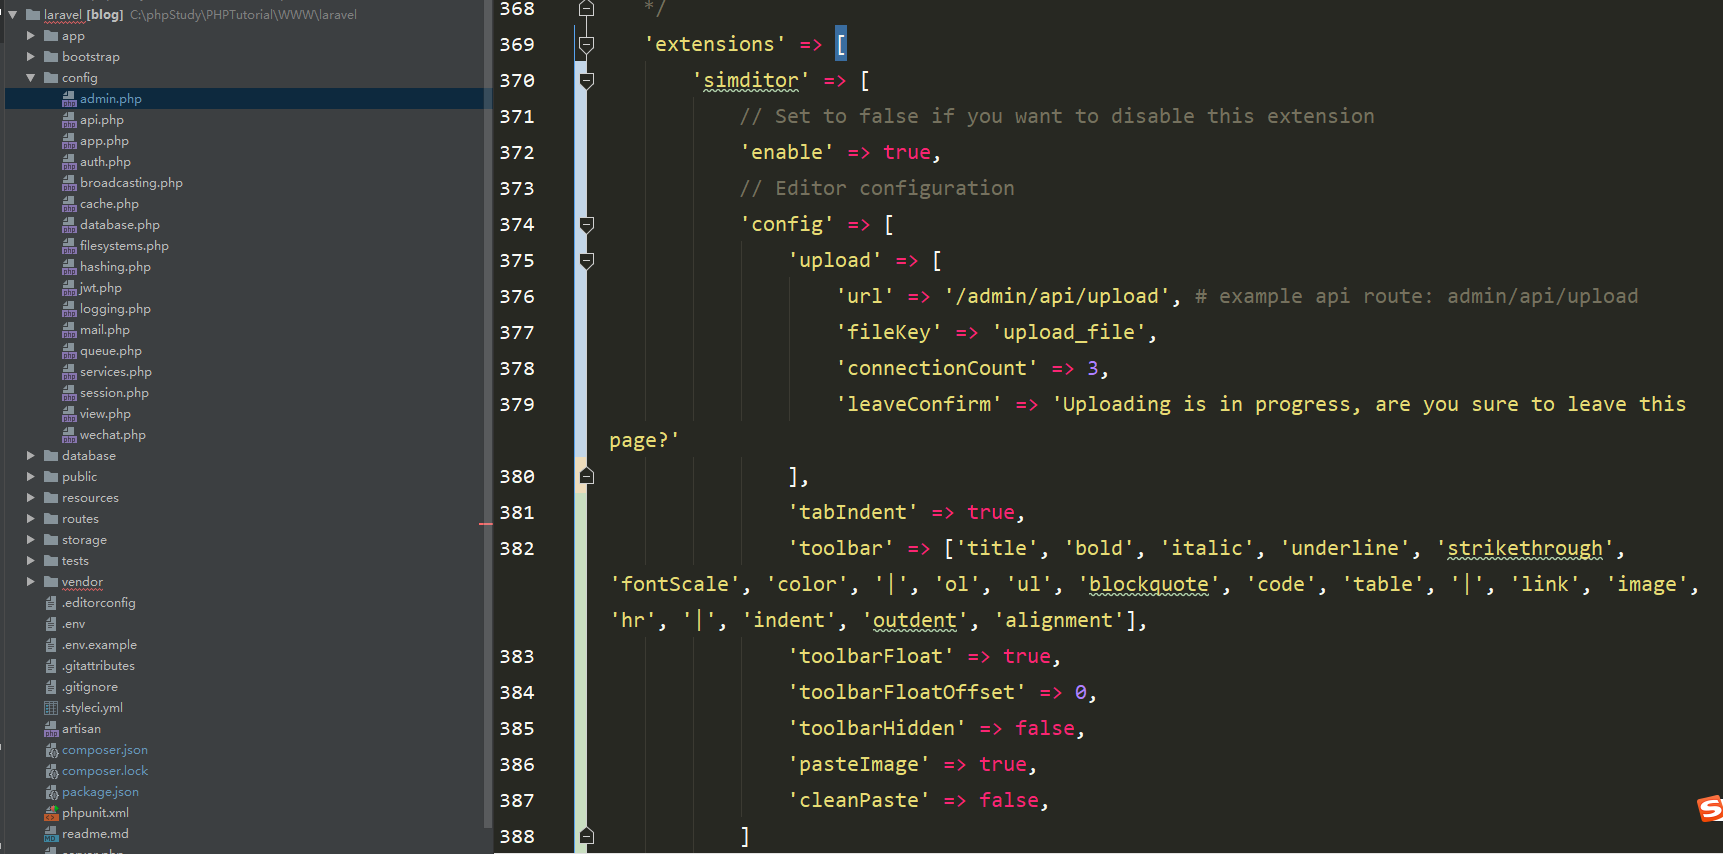Screen dimensions: 1723x854
Task: Open phpunit.xml file
Action: 95,812
